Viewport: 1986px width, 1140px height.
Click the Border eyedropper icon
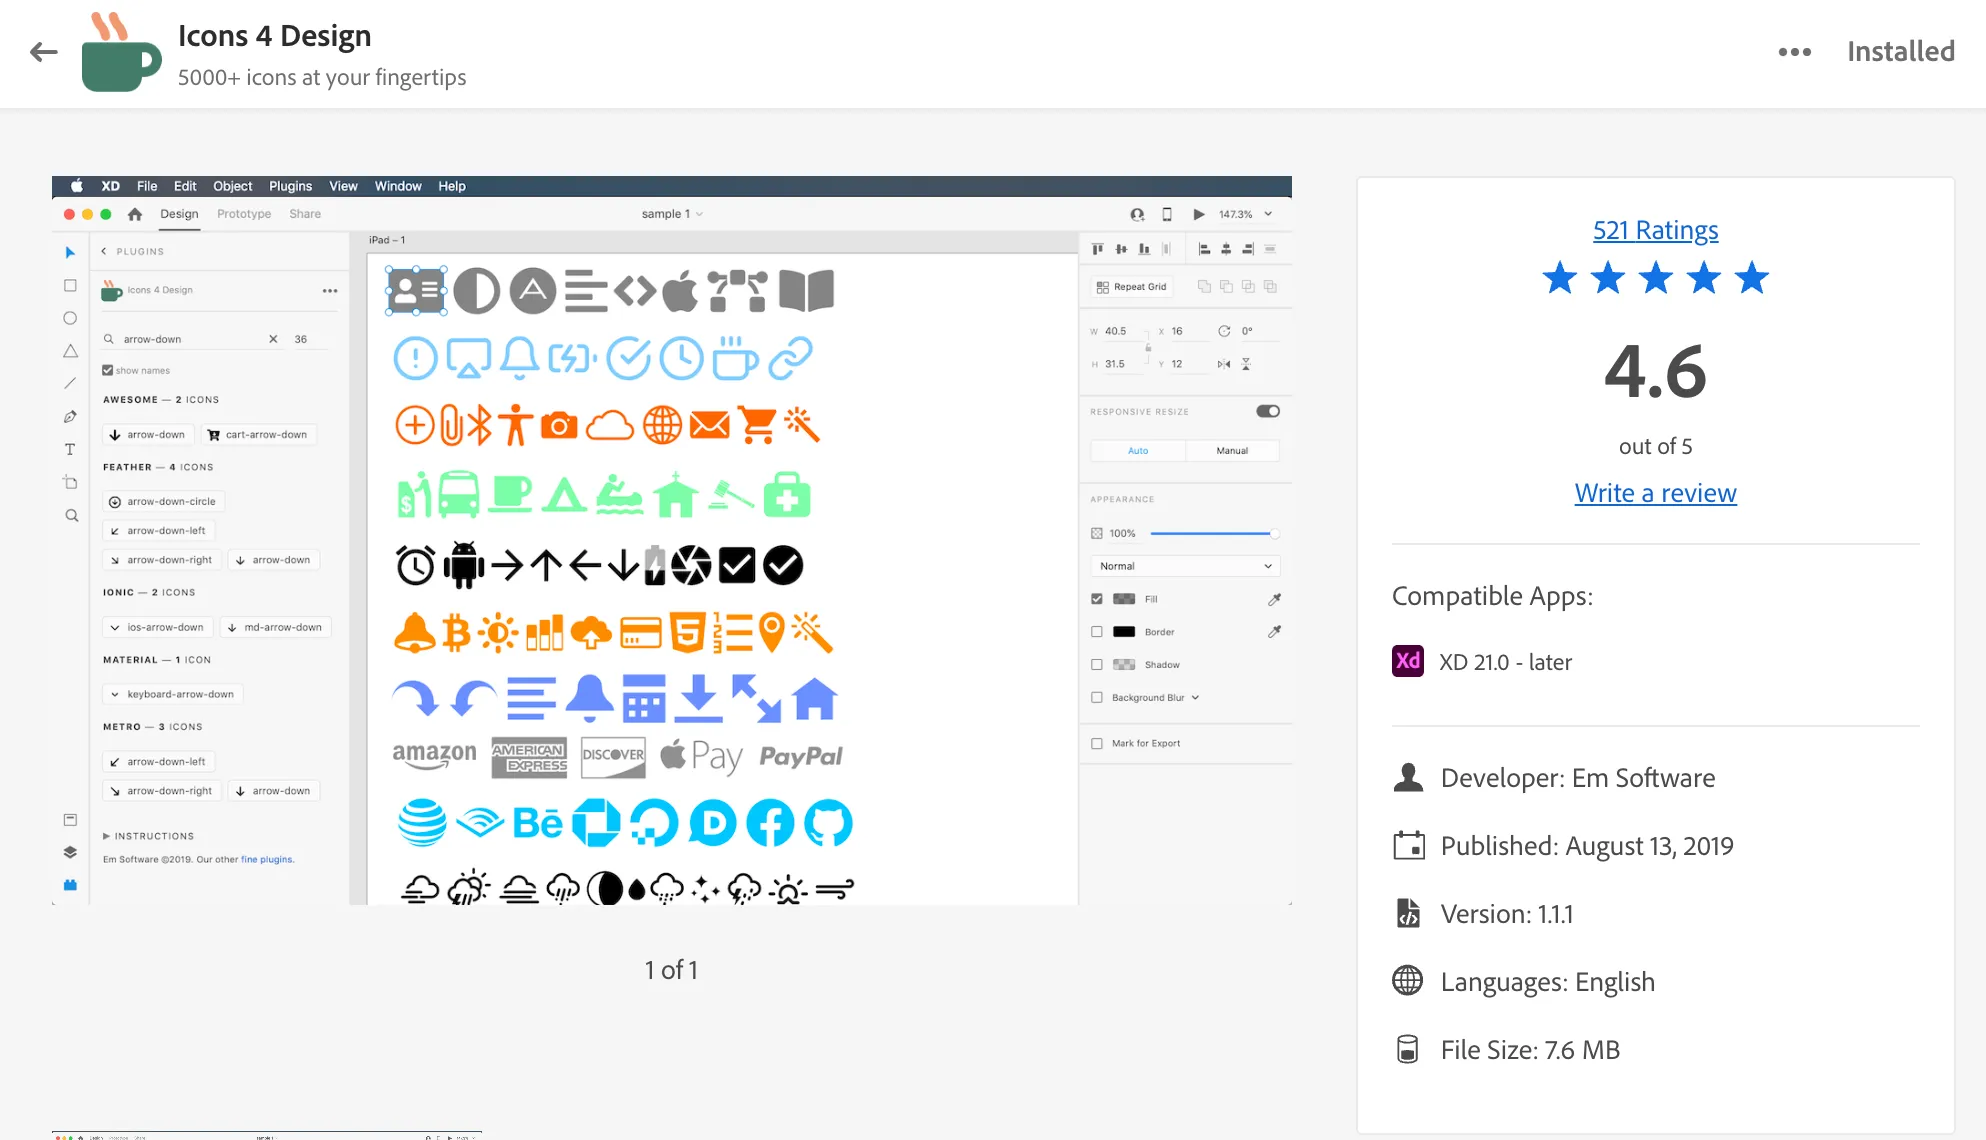pos(1274,632)
